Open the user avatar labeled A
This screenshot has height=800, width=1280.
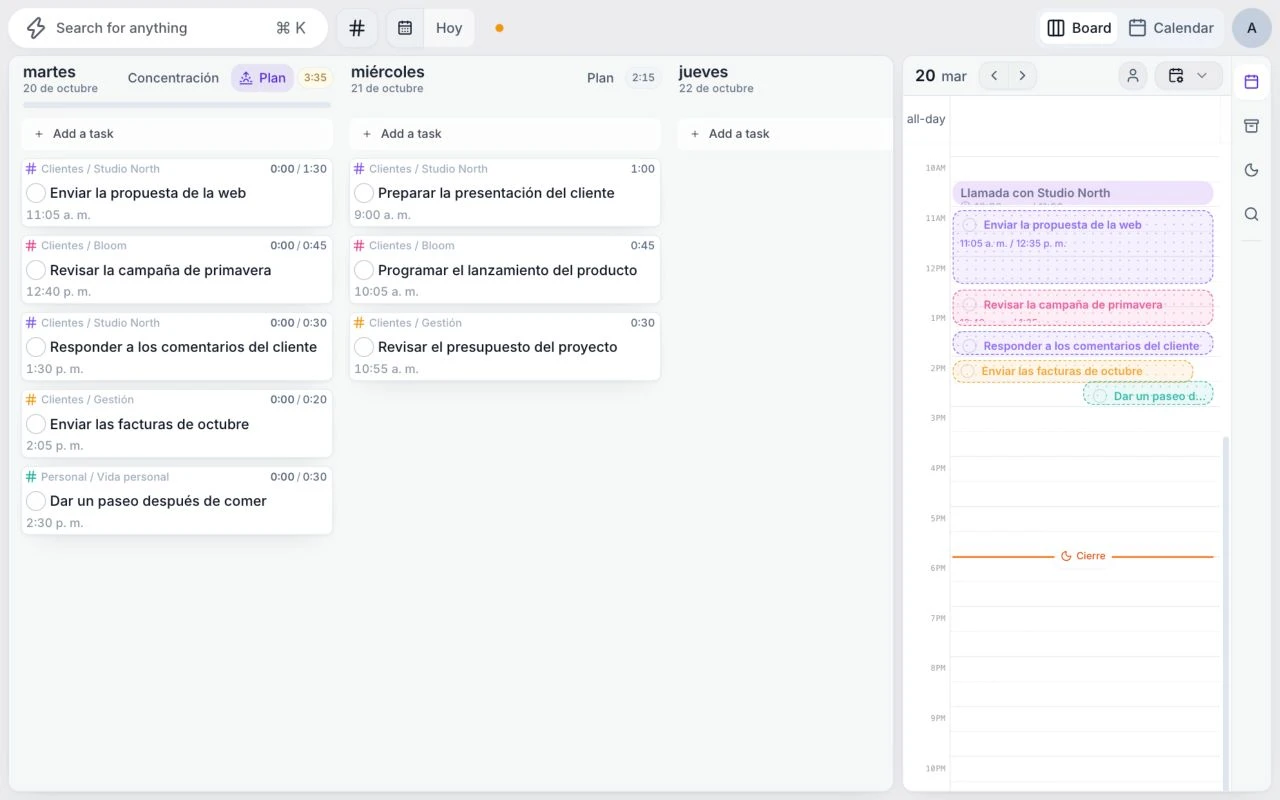pyautogui.click(x=1251, y=28)
